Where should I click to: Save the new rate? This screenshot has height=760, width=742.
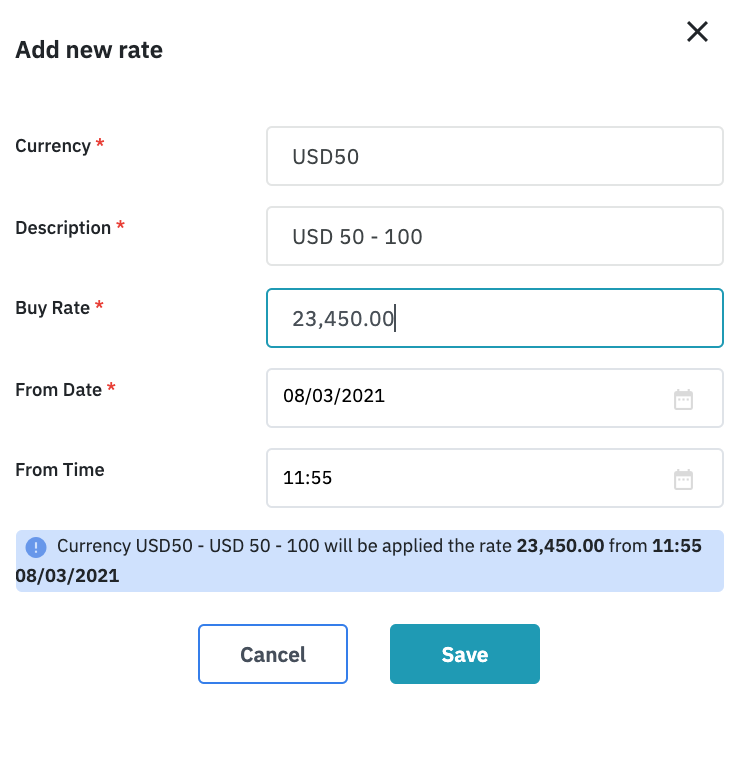click(x=464, y=654)
